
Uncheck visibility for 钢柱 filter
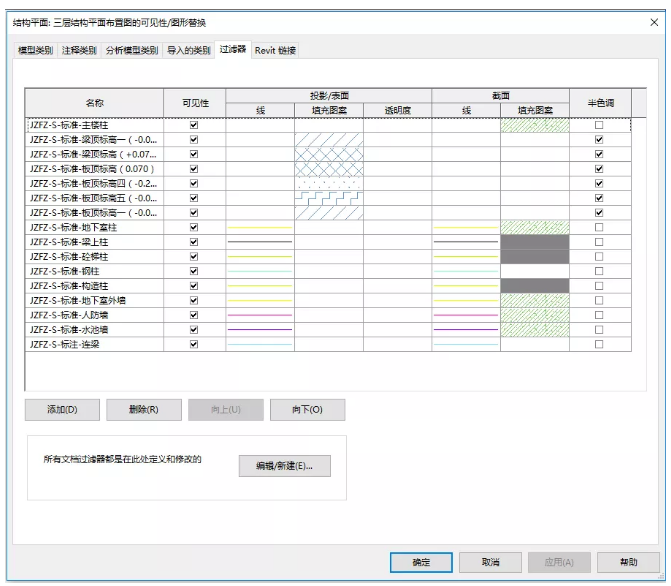pyautogui.click(x=194, y=271)
